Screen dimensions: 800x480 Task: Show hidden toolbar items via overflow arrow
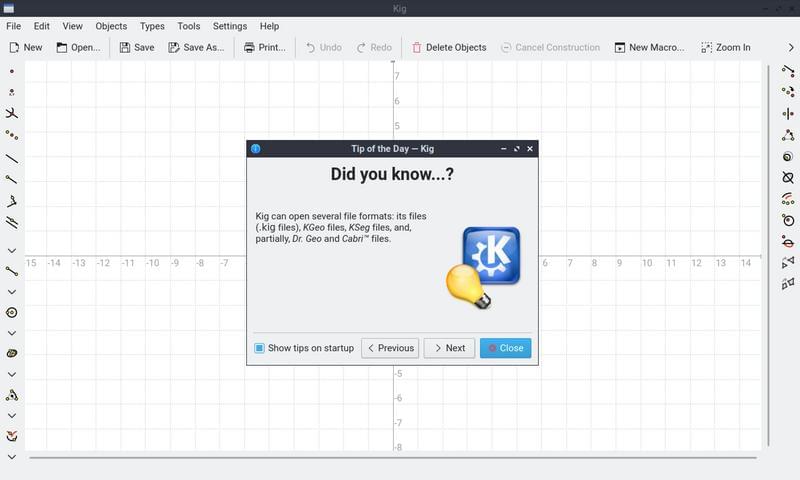coord(791,47)
